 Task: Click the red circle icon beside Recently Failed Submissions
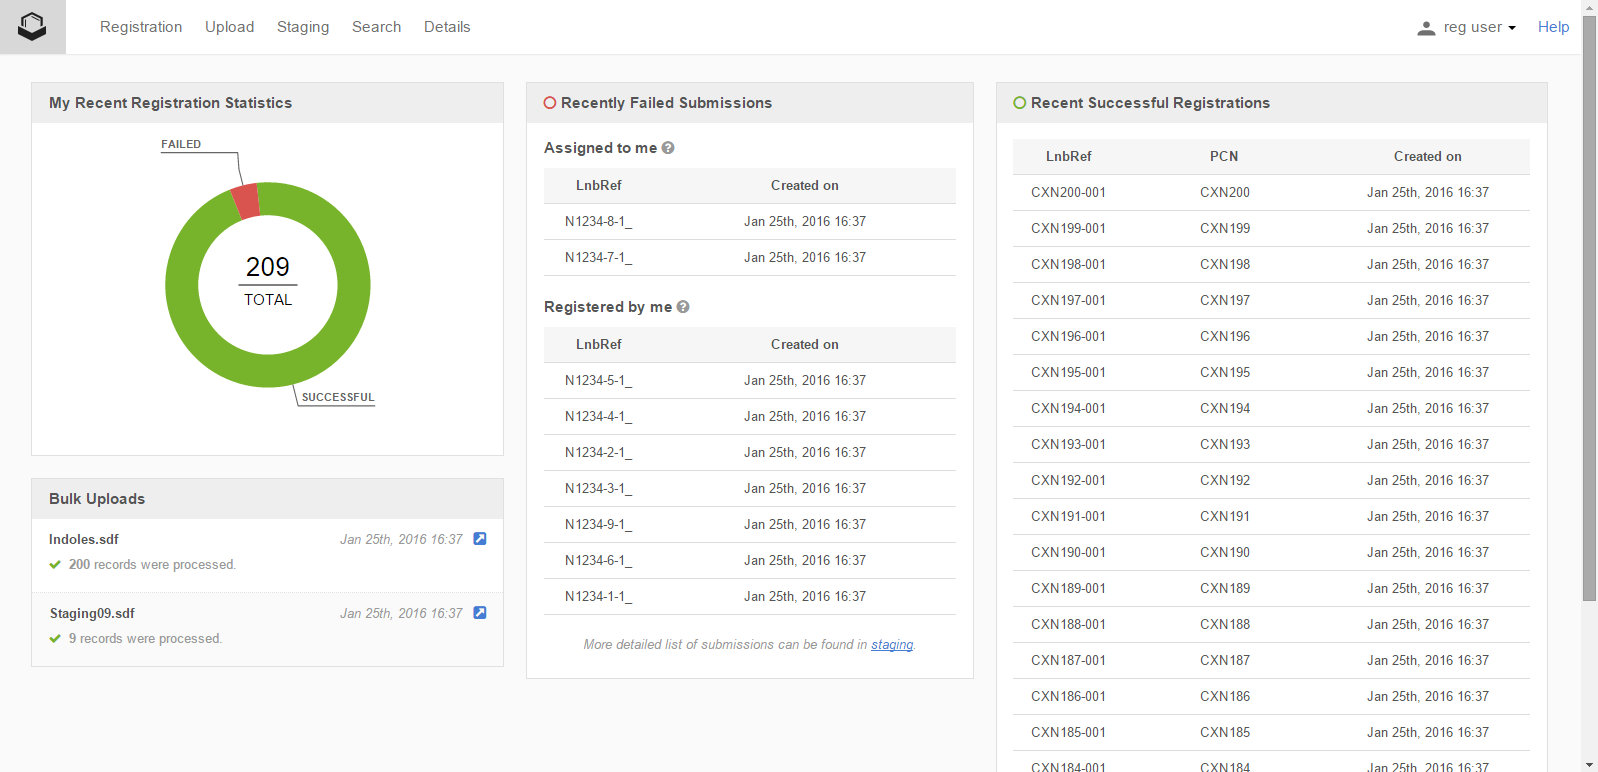pos(550,103)
